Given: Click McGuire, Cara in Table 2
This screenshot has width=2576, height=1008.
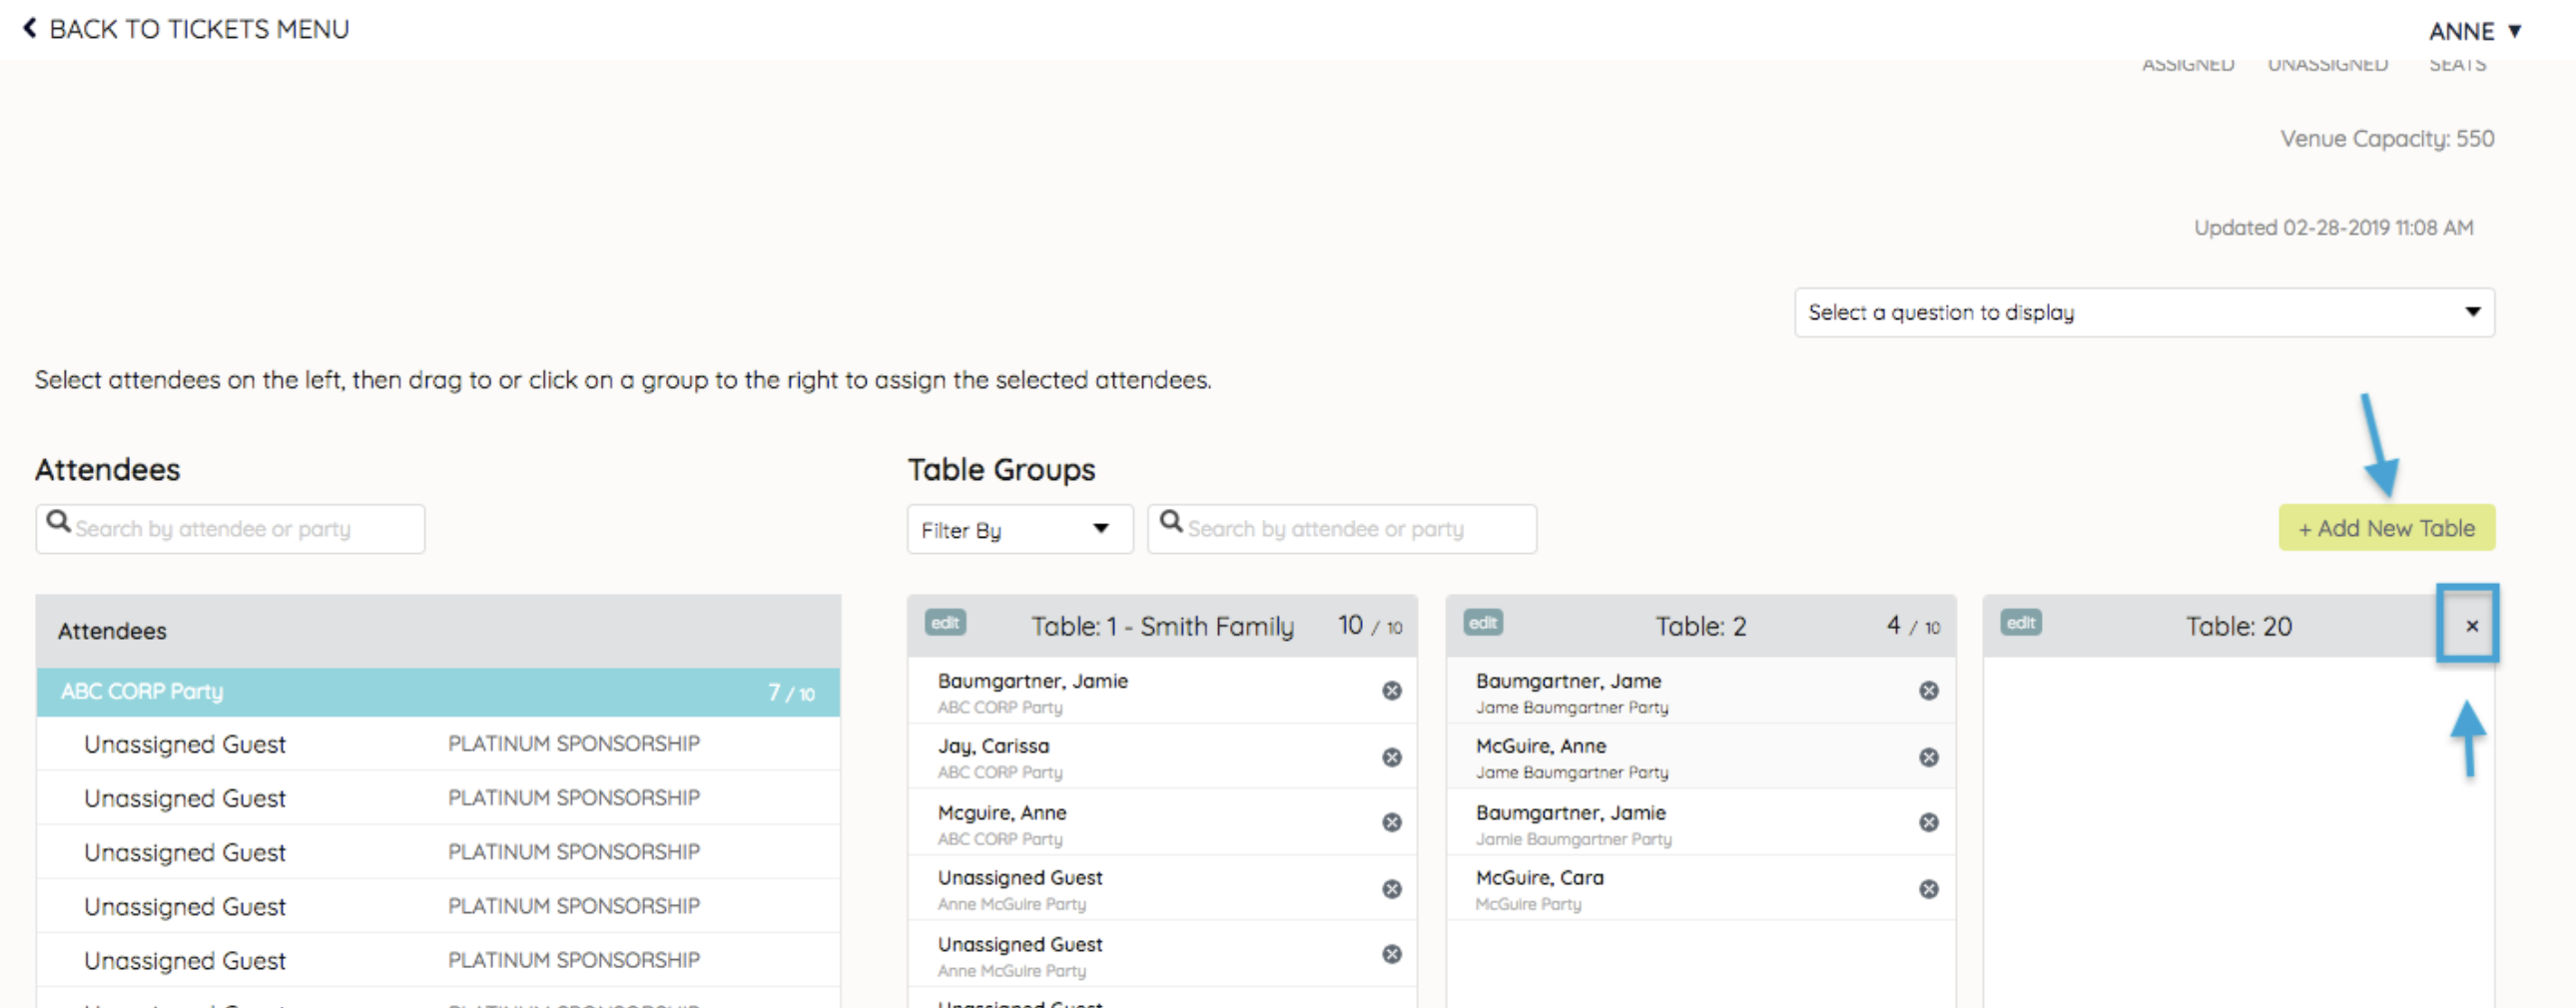Looking at the screenshot, I should 1539,877.
